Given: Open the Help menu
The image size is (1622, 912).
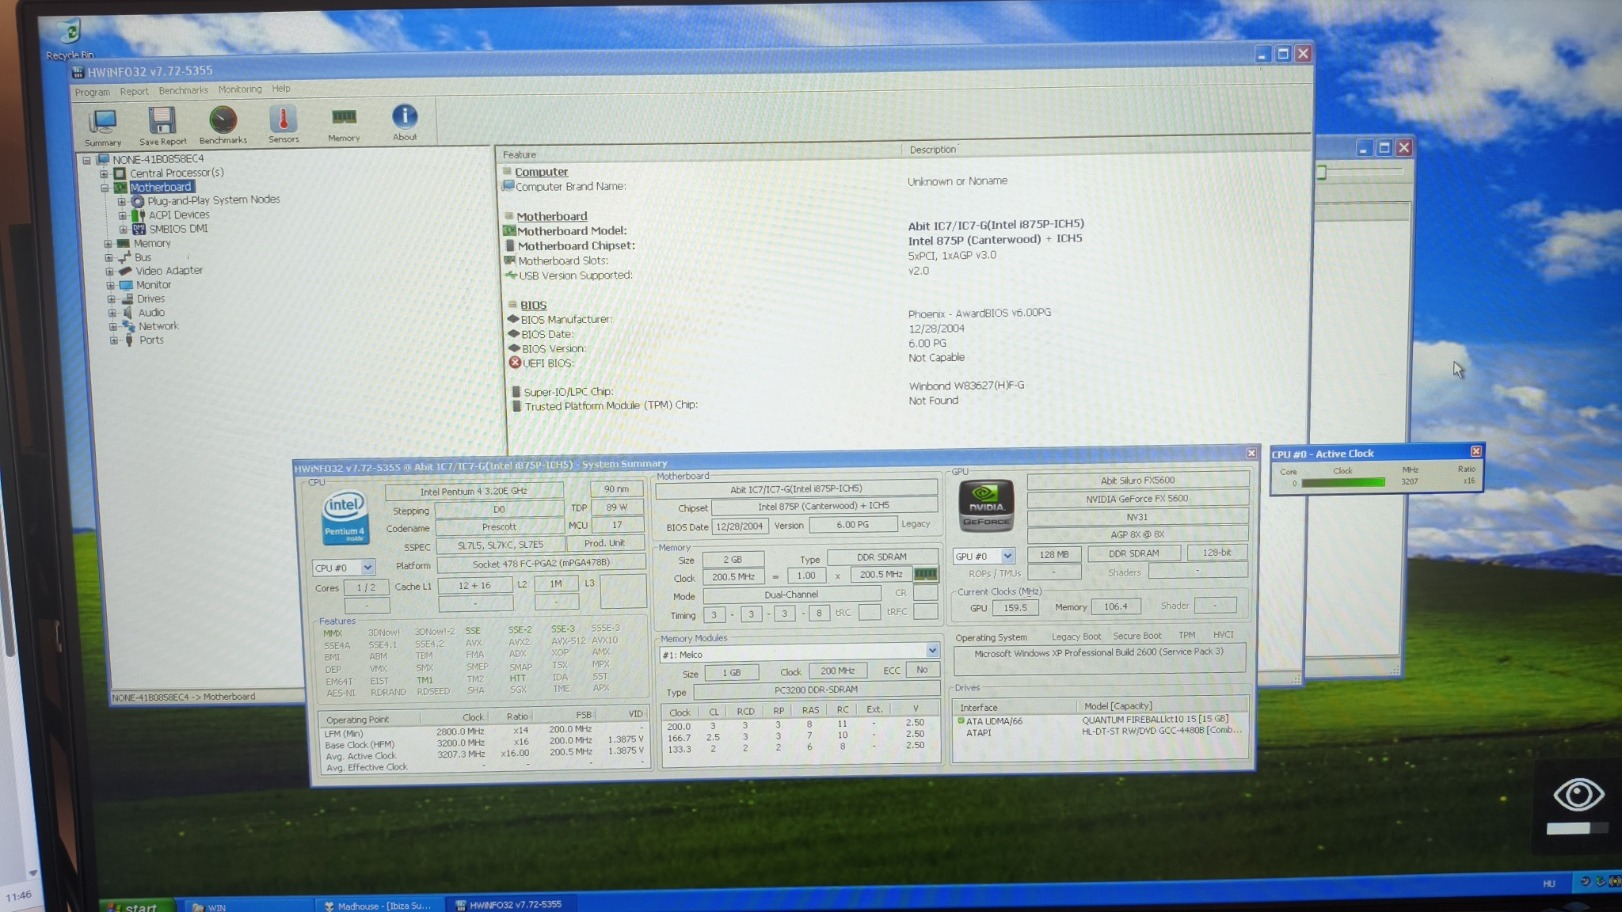Looking at the screenshot, I should (281, 88).
